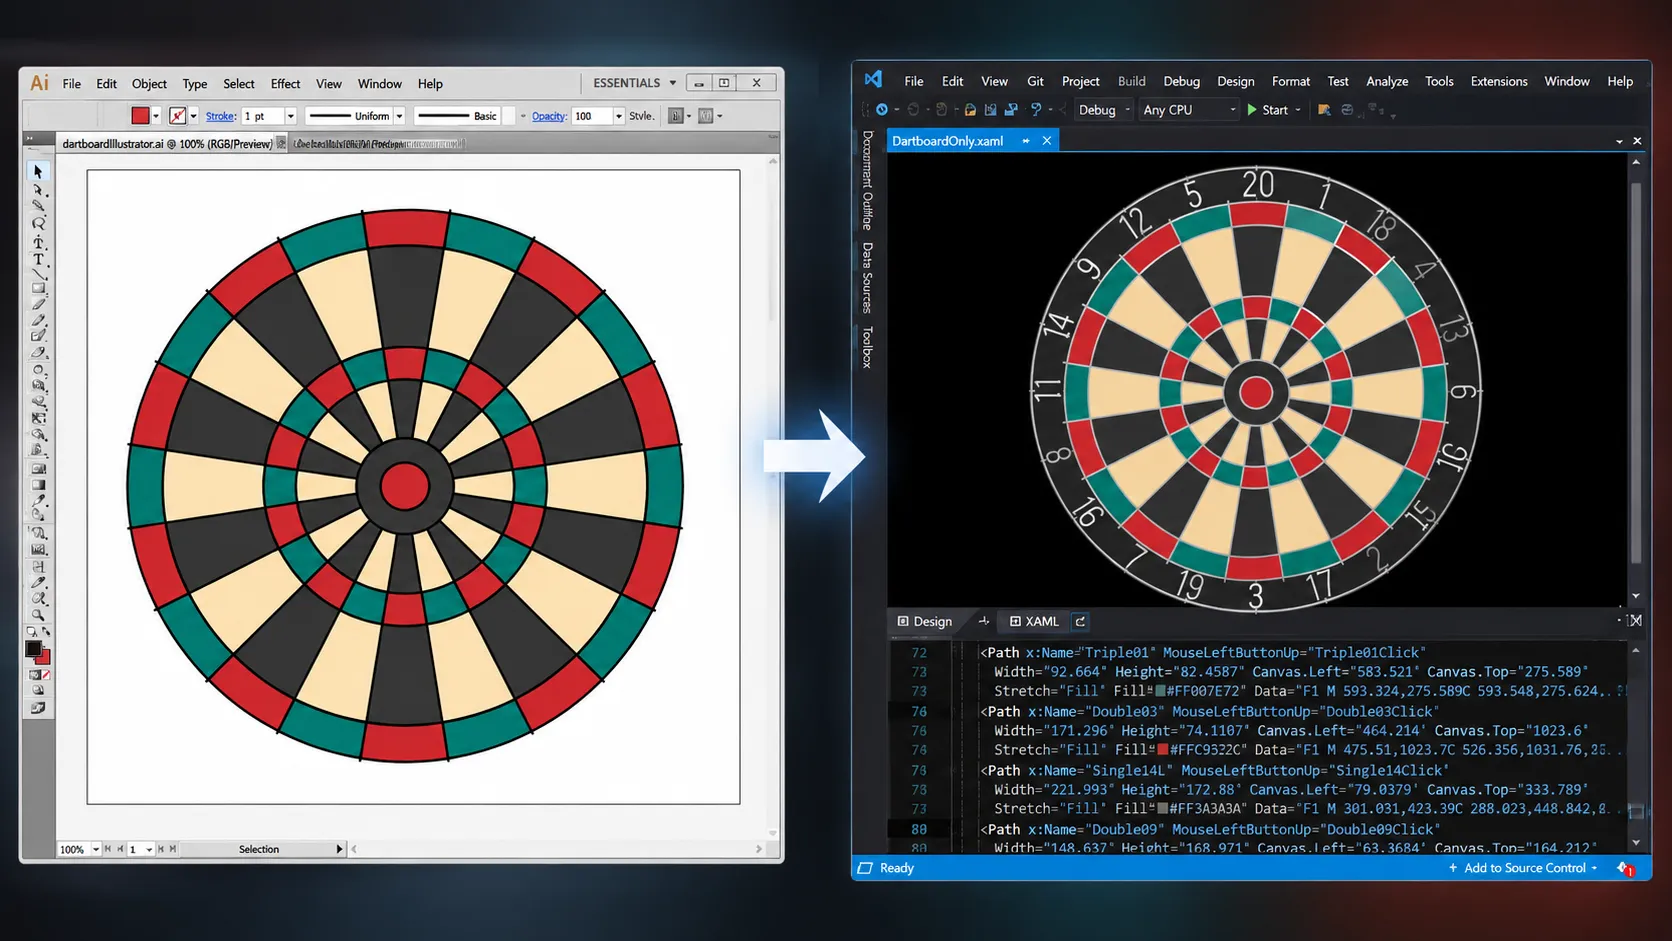Click the navigate backward icon in Visual Studio toolbar

[882, 110]
